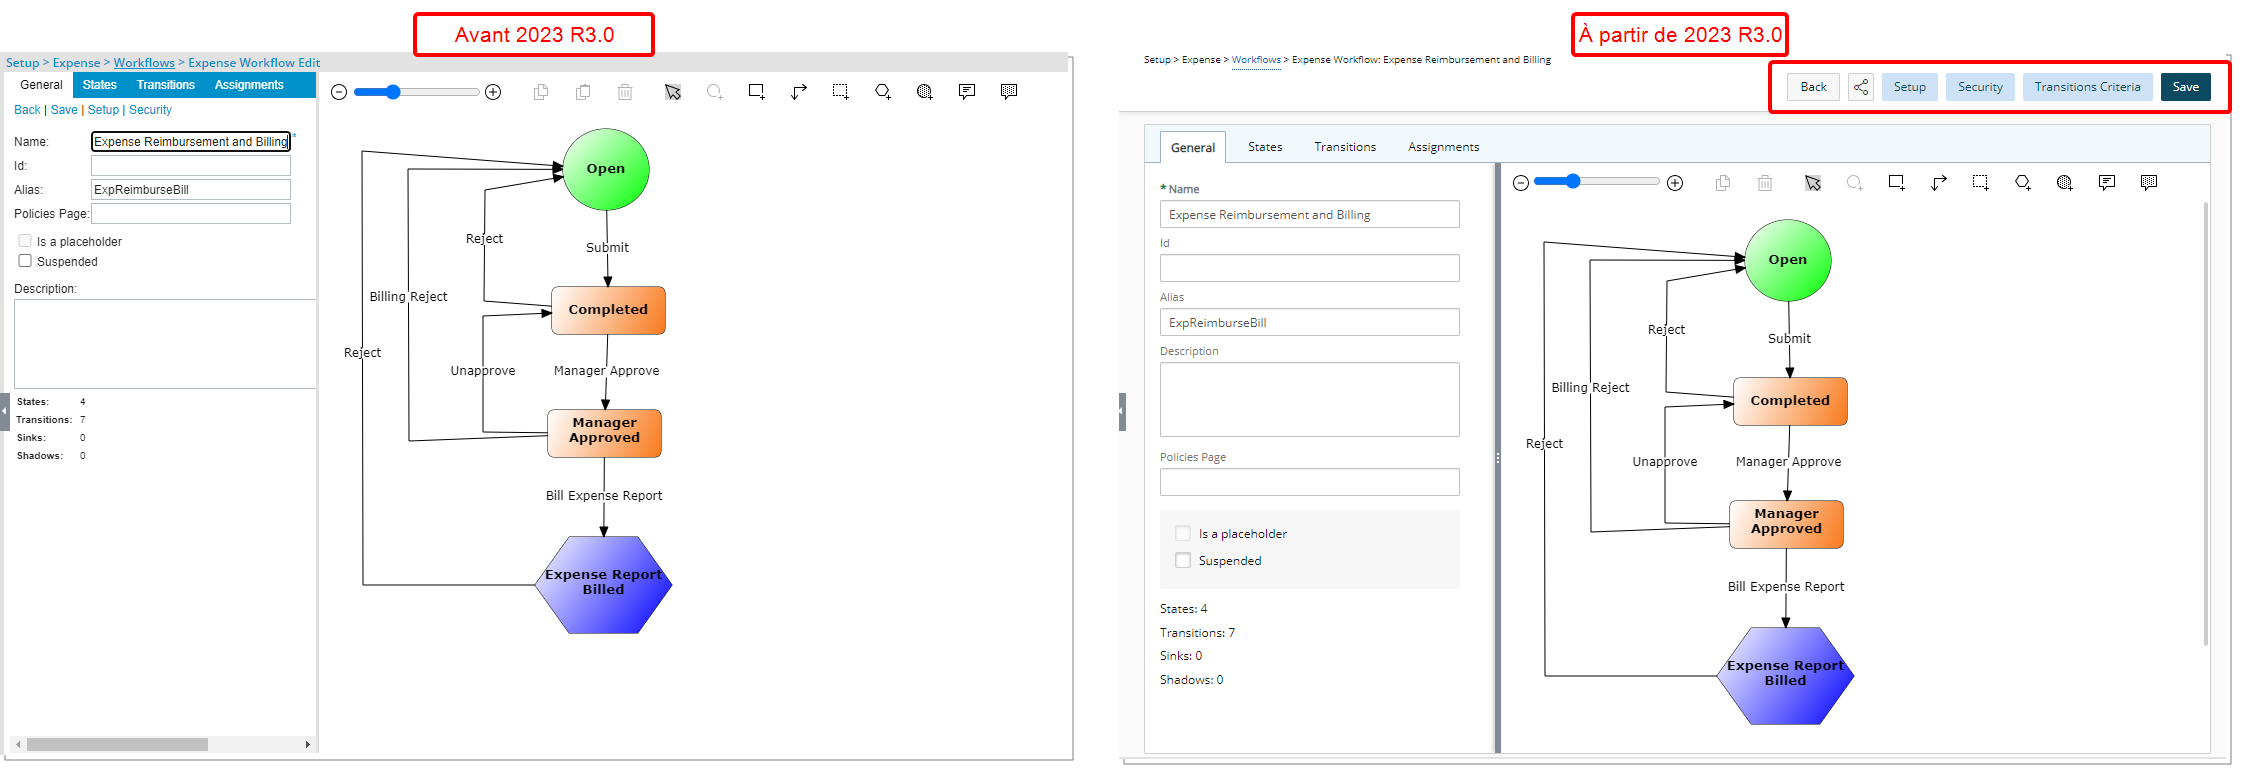Click add start state circle icon, old layout
The width and height of the screenshot is (2244, 776).
coord(714,92)
